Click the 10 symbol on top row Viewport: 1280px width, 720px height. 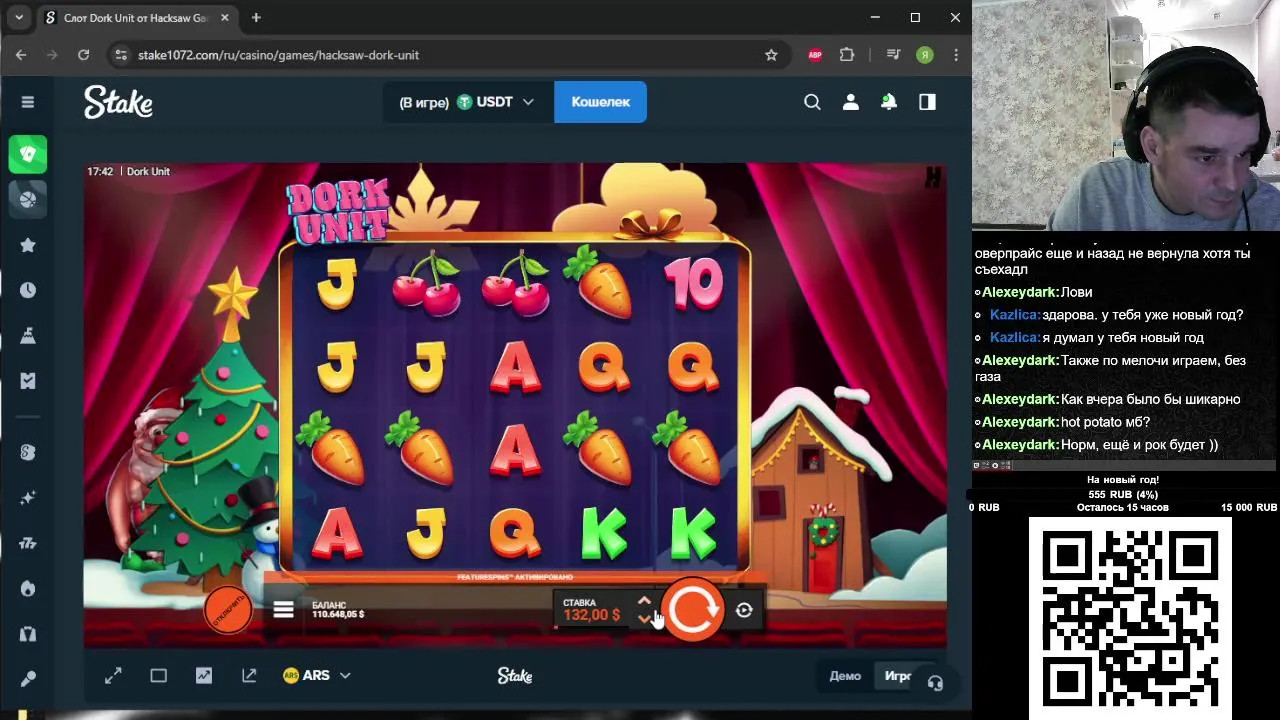pos(692,283)
